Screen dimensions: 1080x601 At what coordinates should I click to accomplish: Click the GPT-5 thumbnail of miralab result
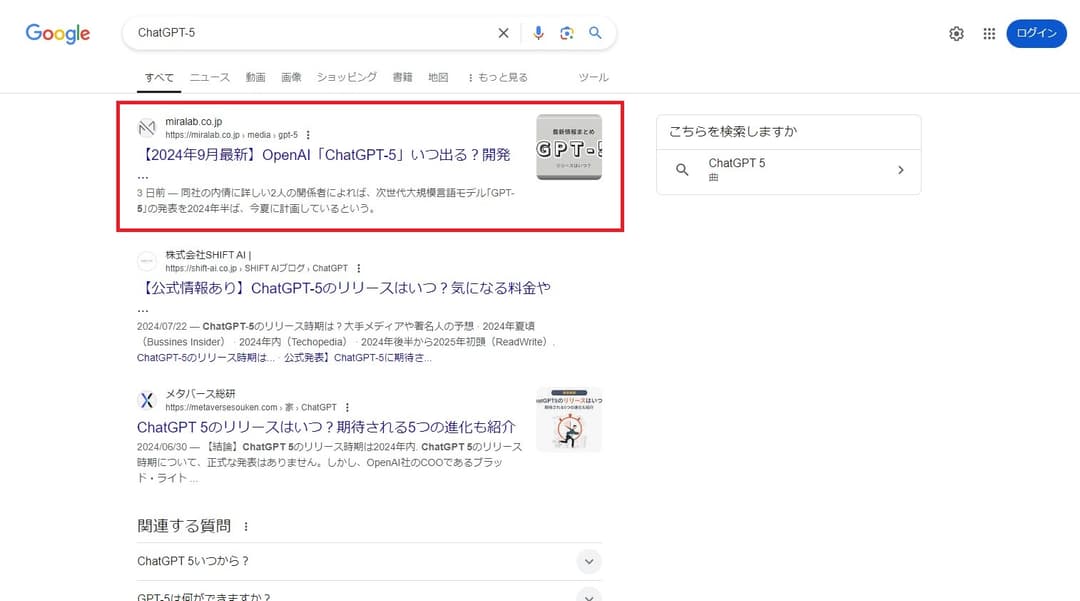(x=569, y=147)
